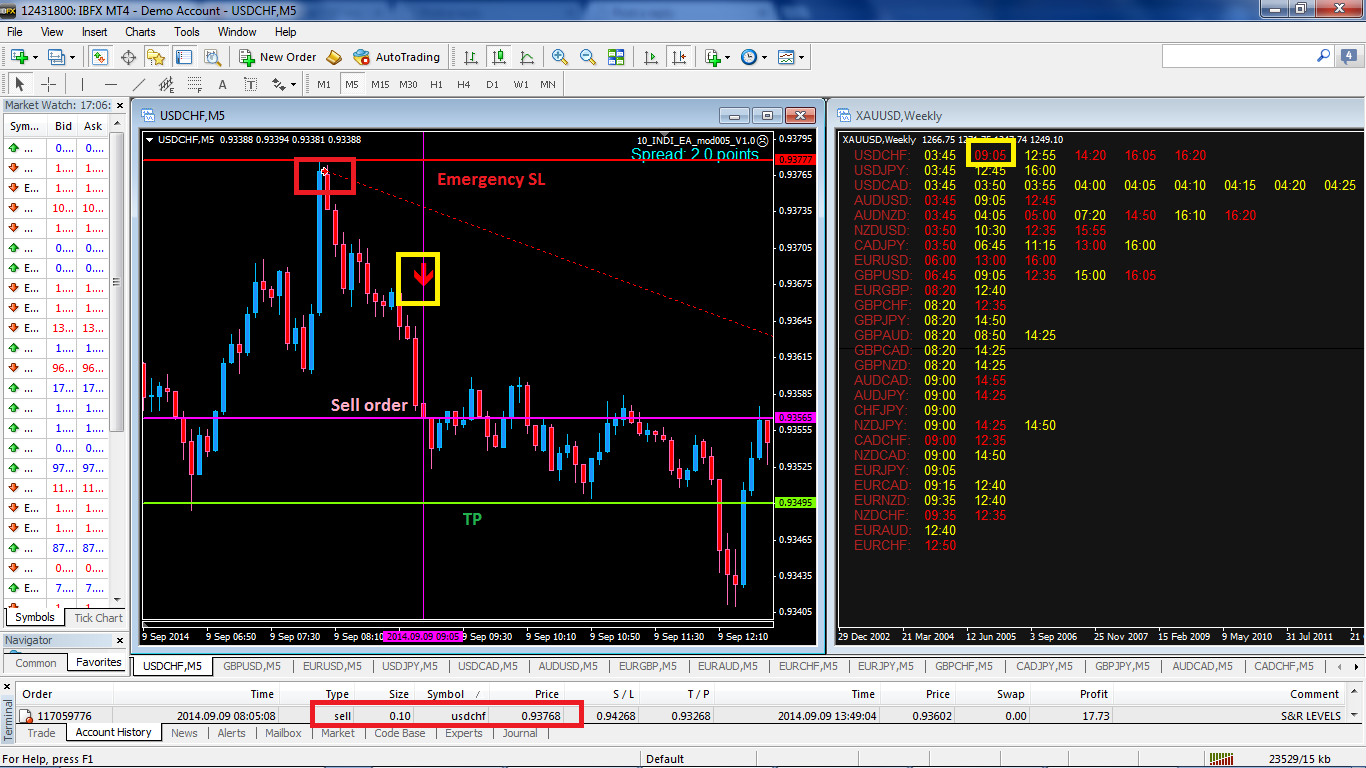Expand the periodicity clock dropdown

[x=765, y=58]
